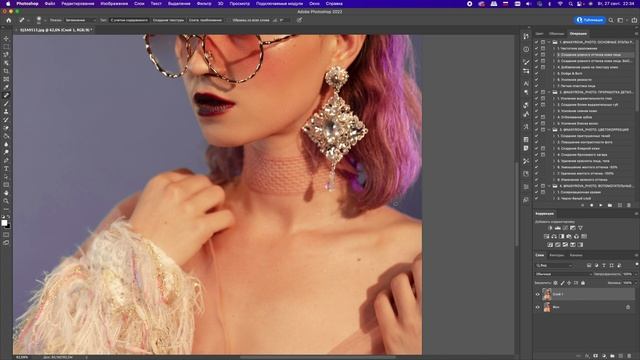Select the Eyedropper tool
640x360 pixels.
tap(6, 87)
